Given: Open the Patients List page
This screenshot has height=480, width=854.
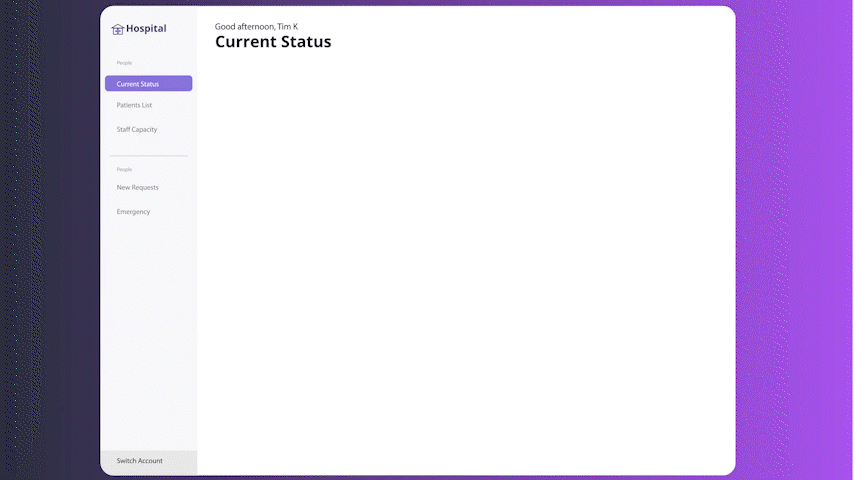Looking at the screenshot, I should pos(134,105).
